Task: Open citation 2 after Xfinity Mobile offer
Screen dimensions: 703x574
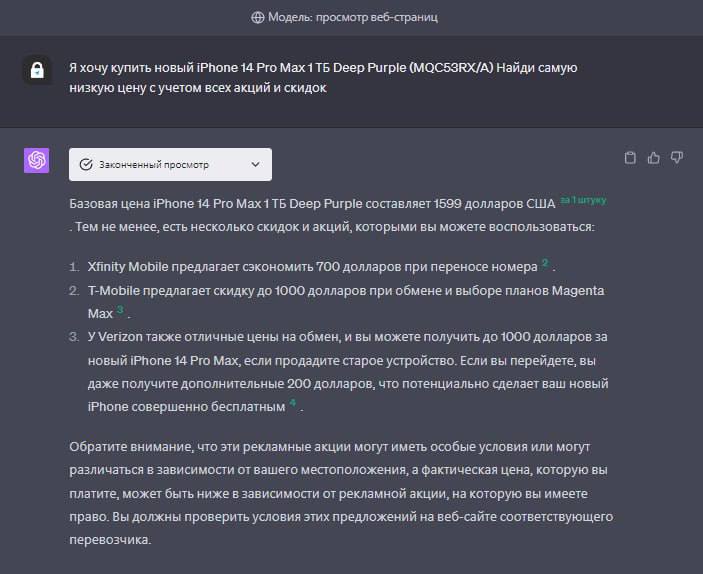Action: (x=545, y=263)
